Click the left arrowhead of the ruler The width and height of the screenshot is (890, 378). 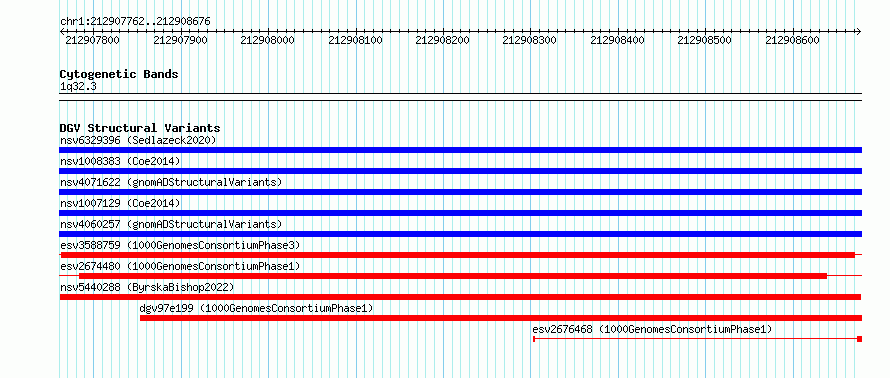click(62, 31)
